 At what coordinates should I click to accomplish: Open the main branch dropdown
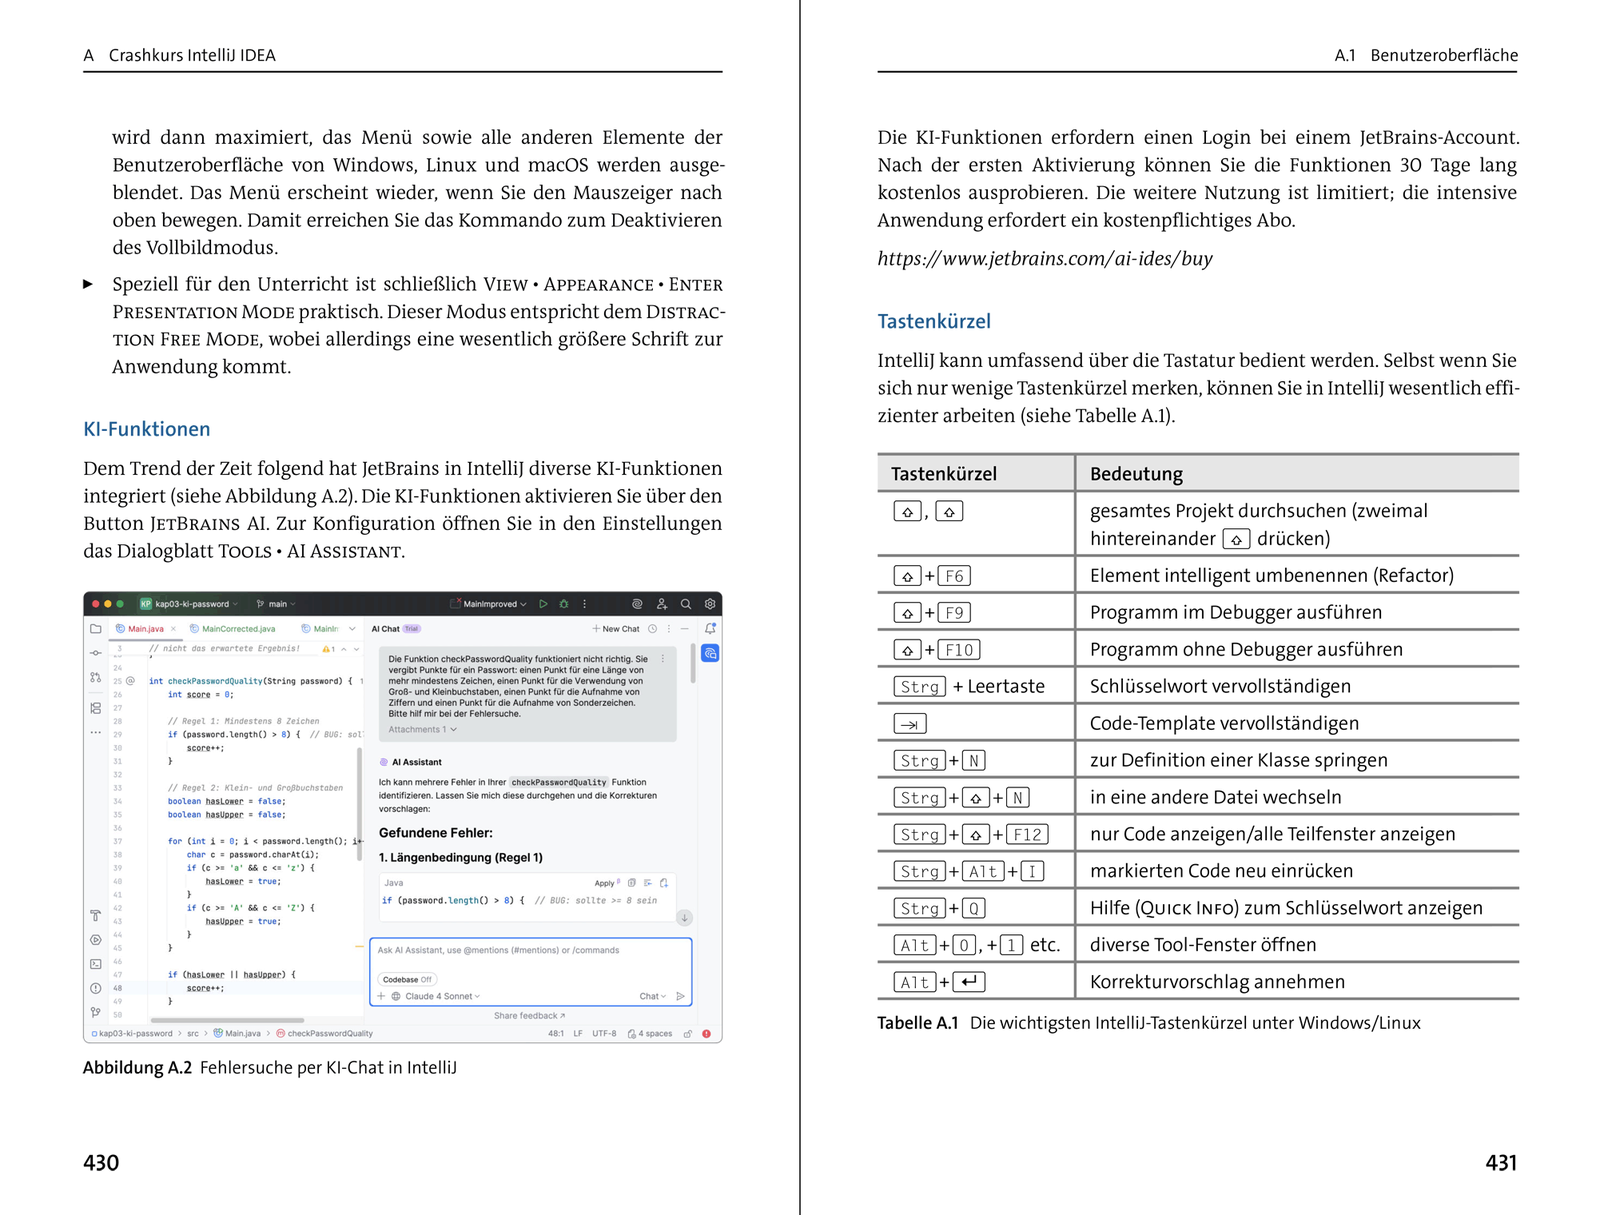[x=277, y=604]
